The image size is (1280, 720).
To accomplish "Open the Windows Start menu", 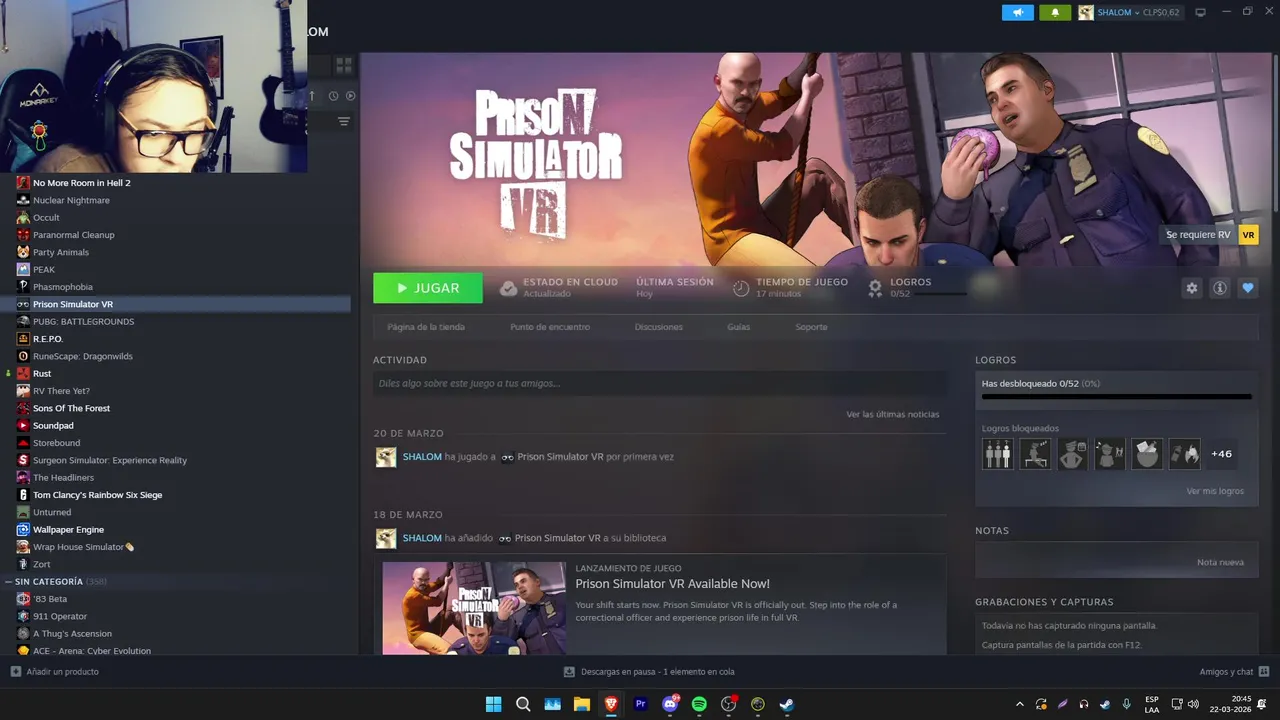I will click(x=493, y=704).
